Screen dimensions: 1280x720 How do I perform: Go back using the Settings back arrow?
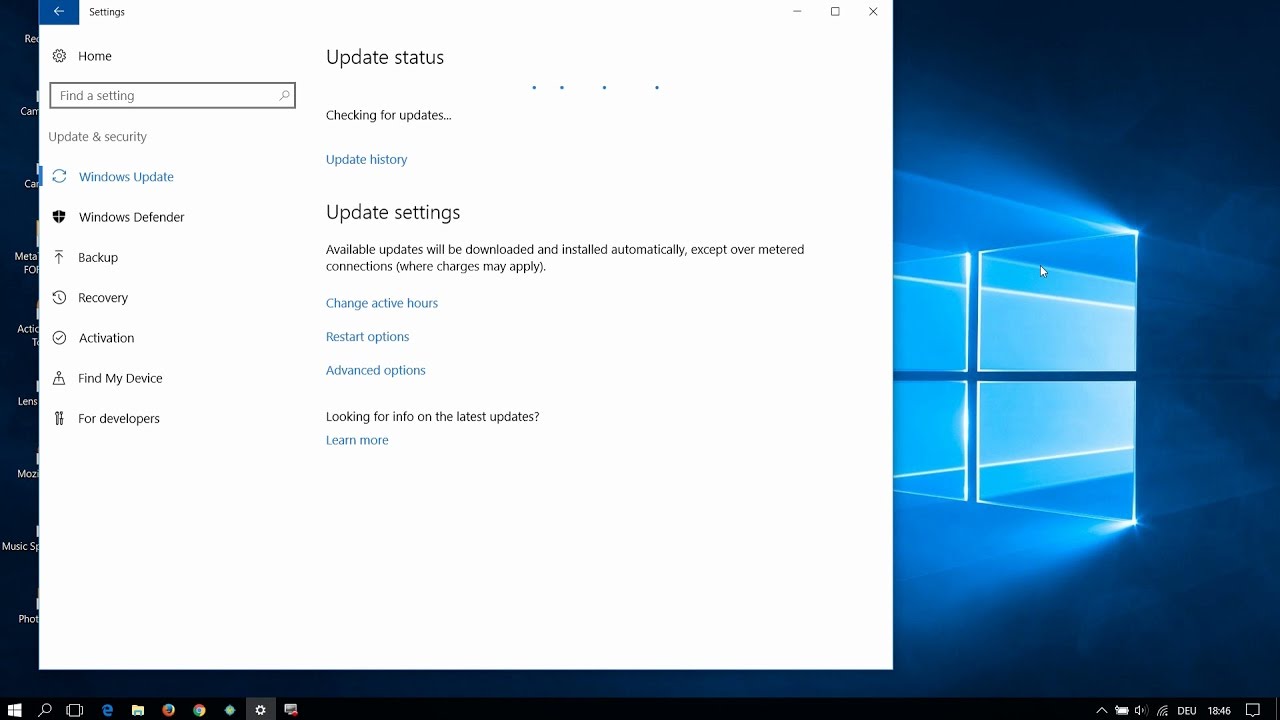[x=59, y=12]
